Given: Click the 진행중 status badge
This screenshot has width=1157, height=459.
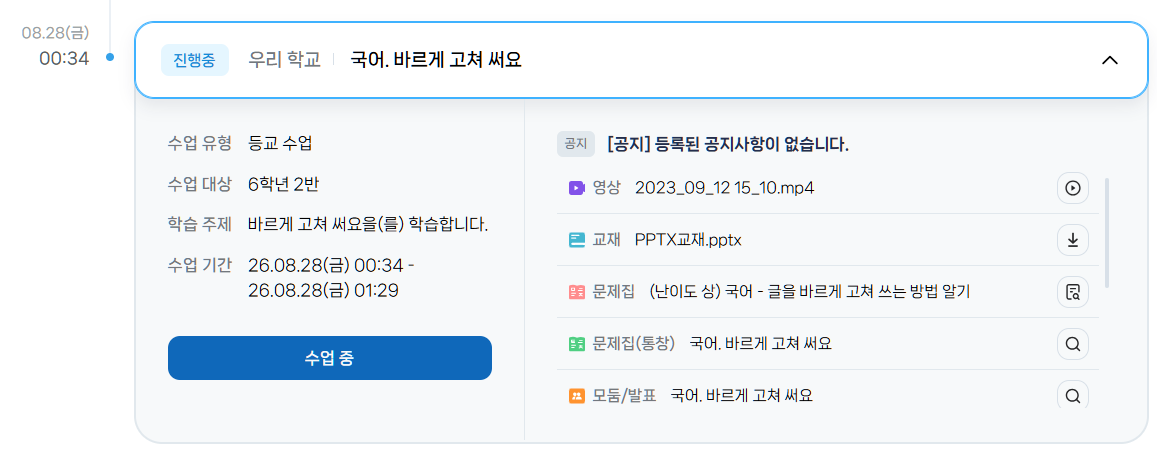Looking at the screenshot, I should [195, 60].
